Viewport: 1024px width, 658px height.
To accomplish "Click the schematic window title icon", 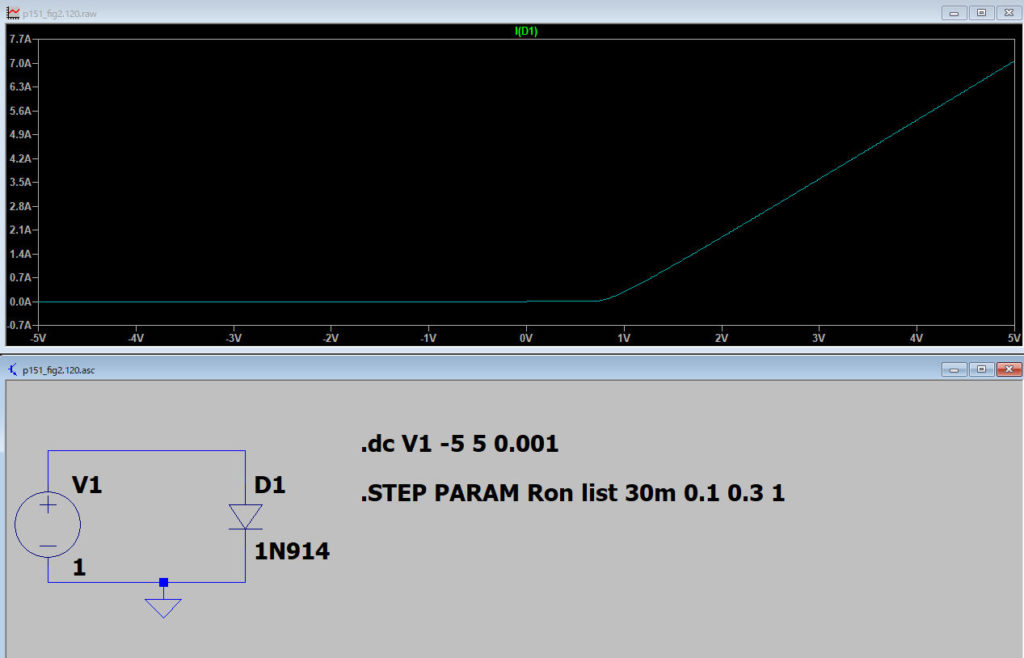I will click(12, 370).
